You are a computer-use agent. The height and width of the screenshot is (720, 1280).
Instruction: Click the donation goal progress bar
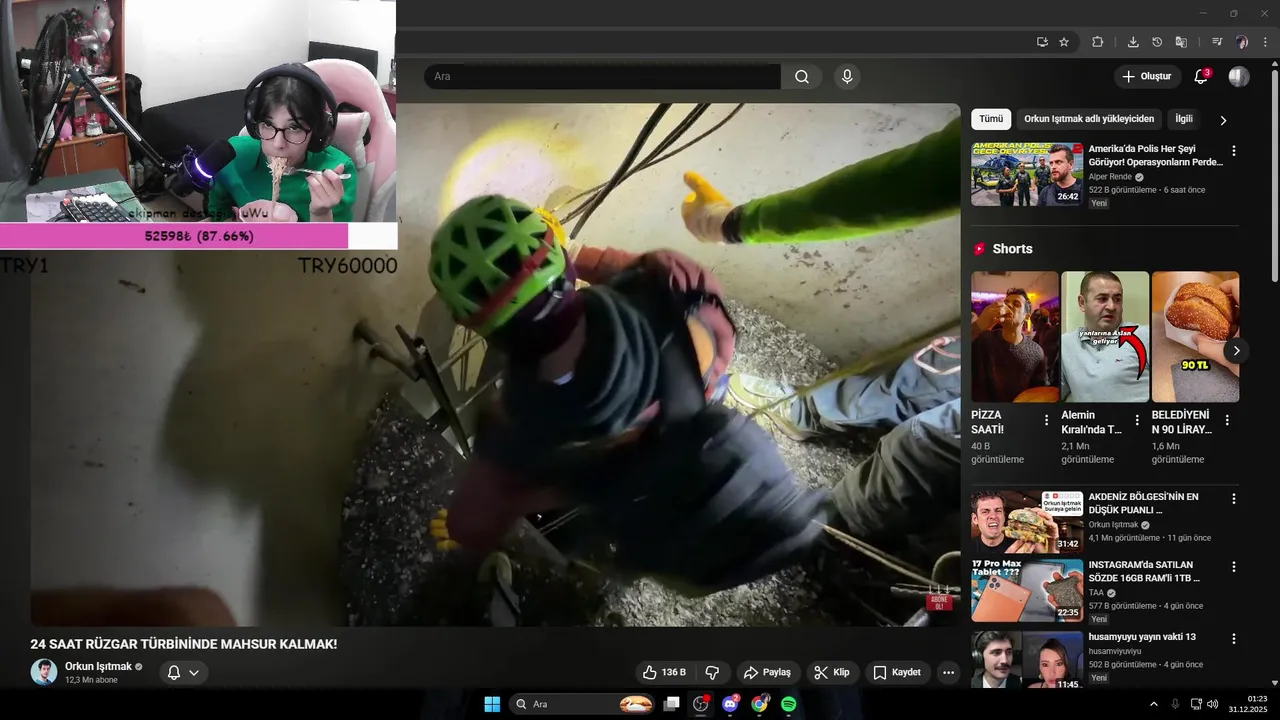point(198,236)
